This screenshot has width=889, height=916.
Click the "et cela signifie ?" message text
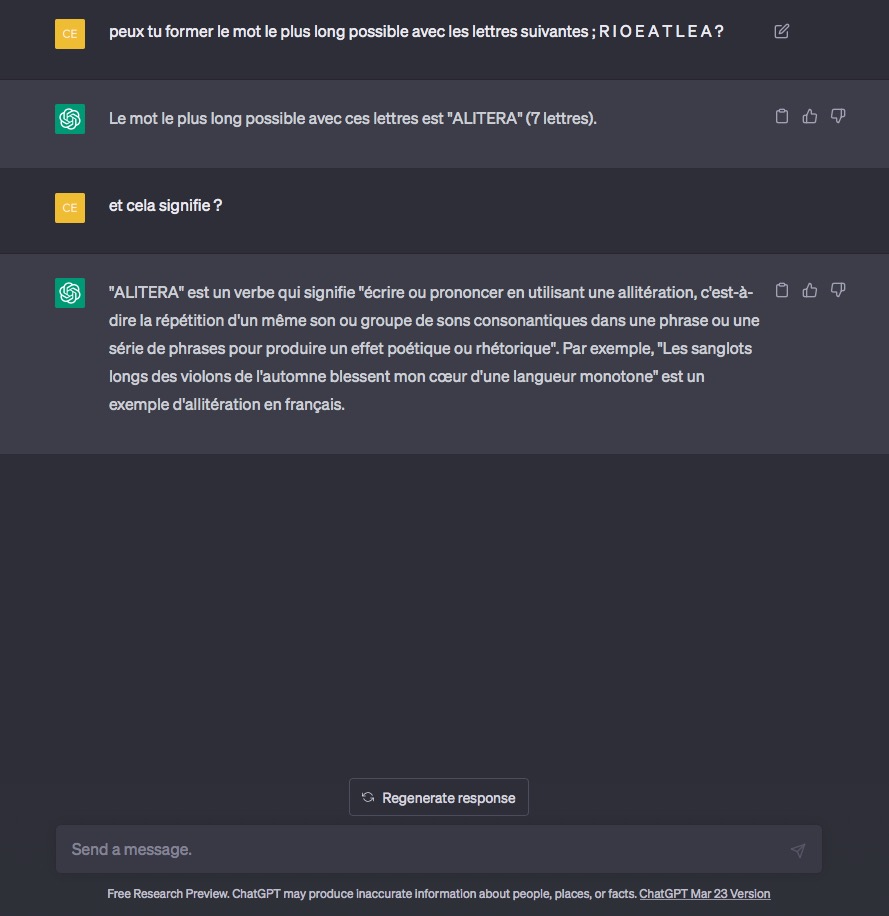pyautogui.click(x=166, y=205)
